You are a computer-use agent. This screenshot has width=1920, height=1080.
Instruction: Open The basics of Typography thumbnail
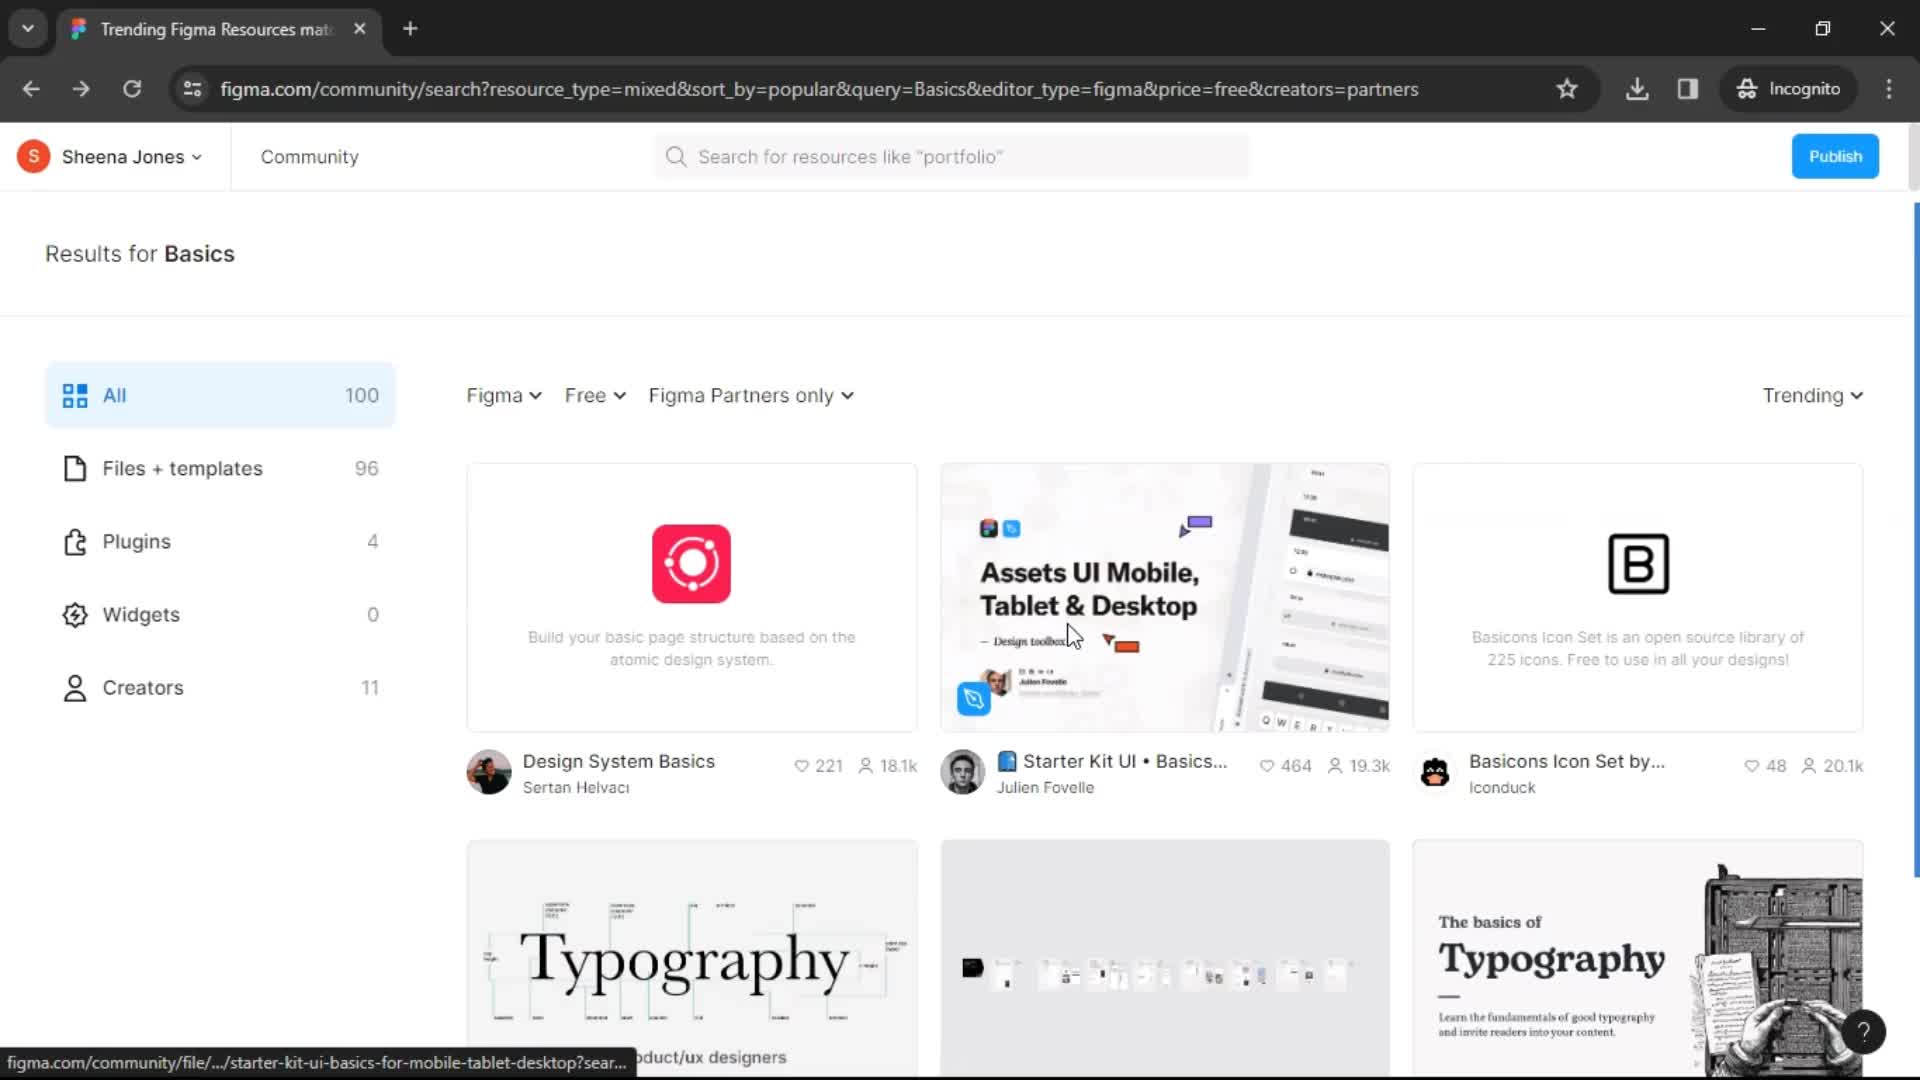(x=1638, y=958)
